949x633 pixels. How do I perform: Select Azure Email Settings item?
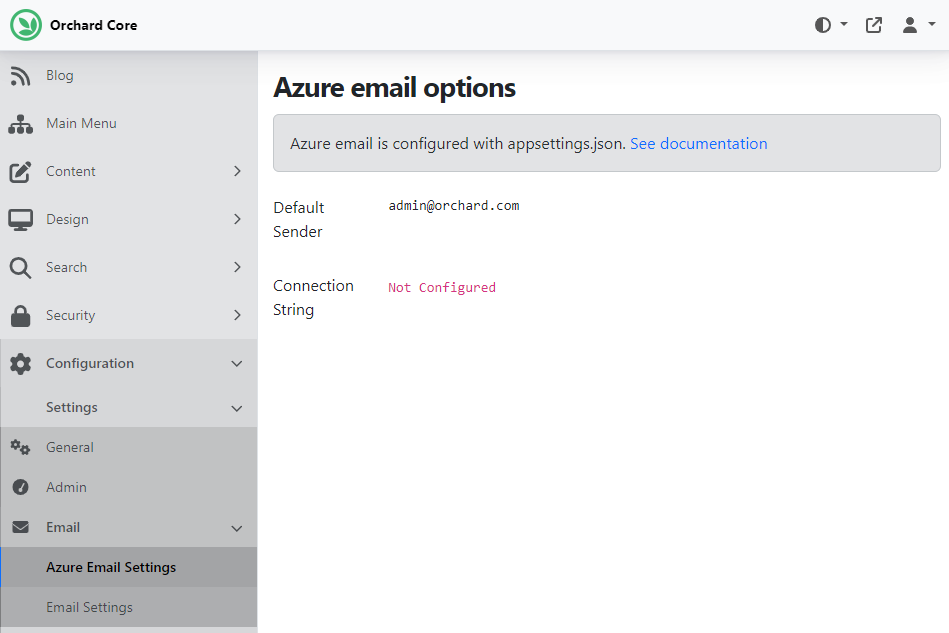pyautogui.click(x=111, y=567)
